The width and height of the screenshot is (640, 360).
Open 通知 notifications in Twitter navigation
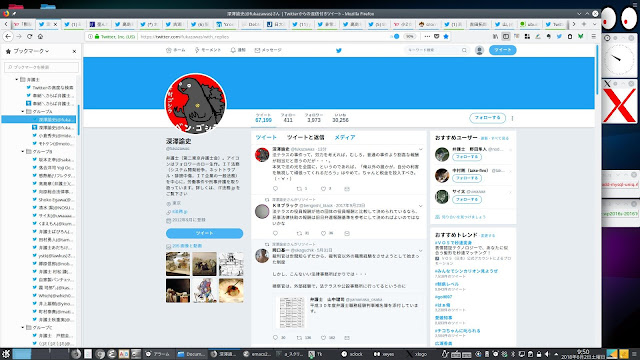(x=238, y=50)
